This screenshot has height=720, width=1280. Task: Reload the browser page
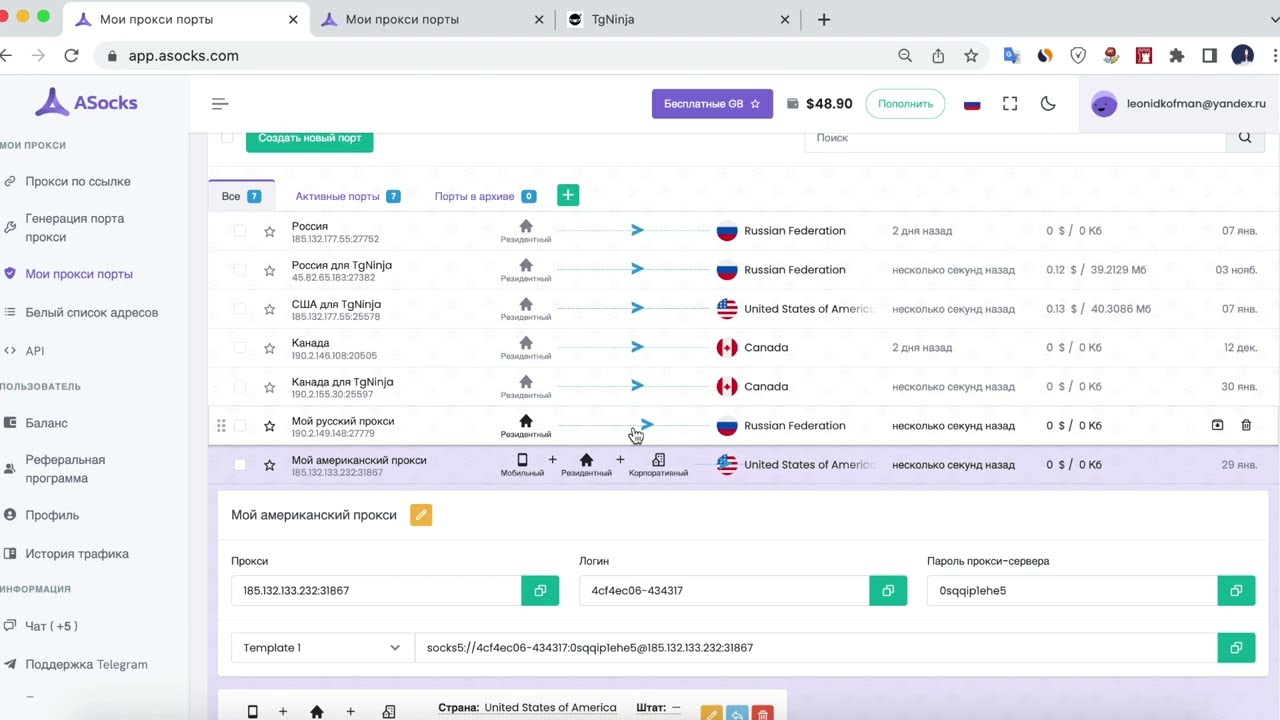click(71, 56)
